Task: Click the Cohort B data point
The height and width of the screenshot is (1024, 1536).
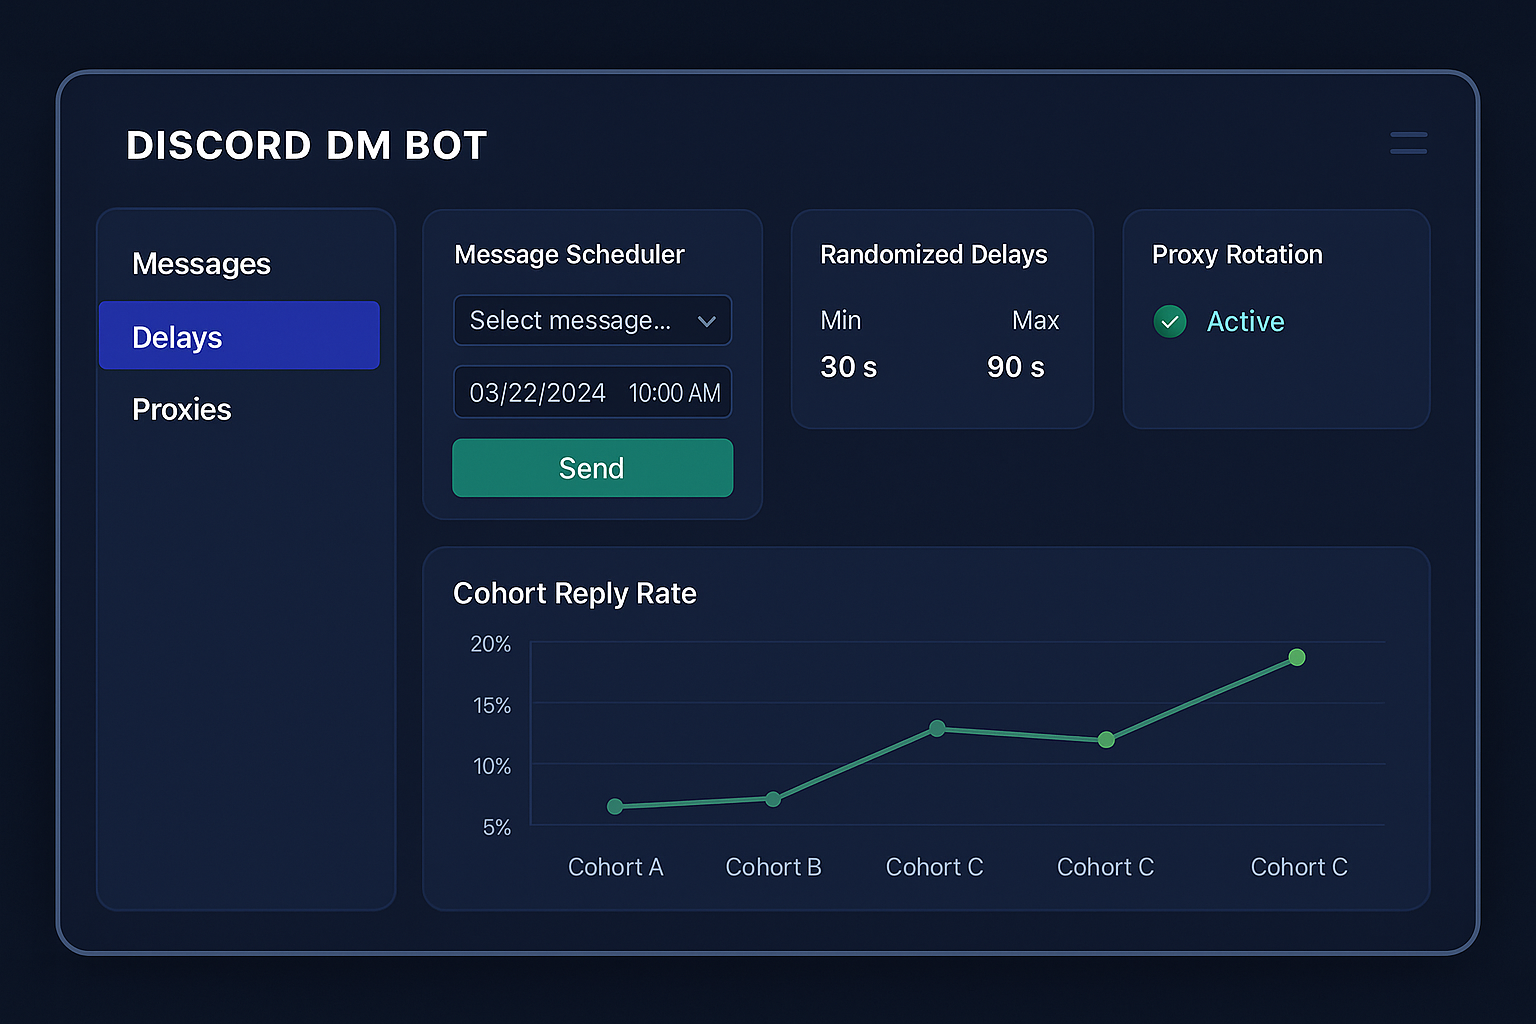Action: click(x=773, y=799)
